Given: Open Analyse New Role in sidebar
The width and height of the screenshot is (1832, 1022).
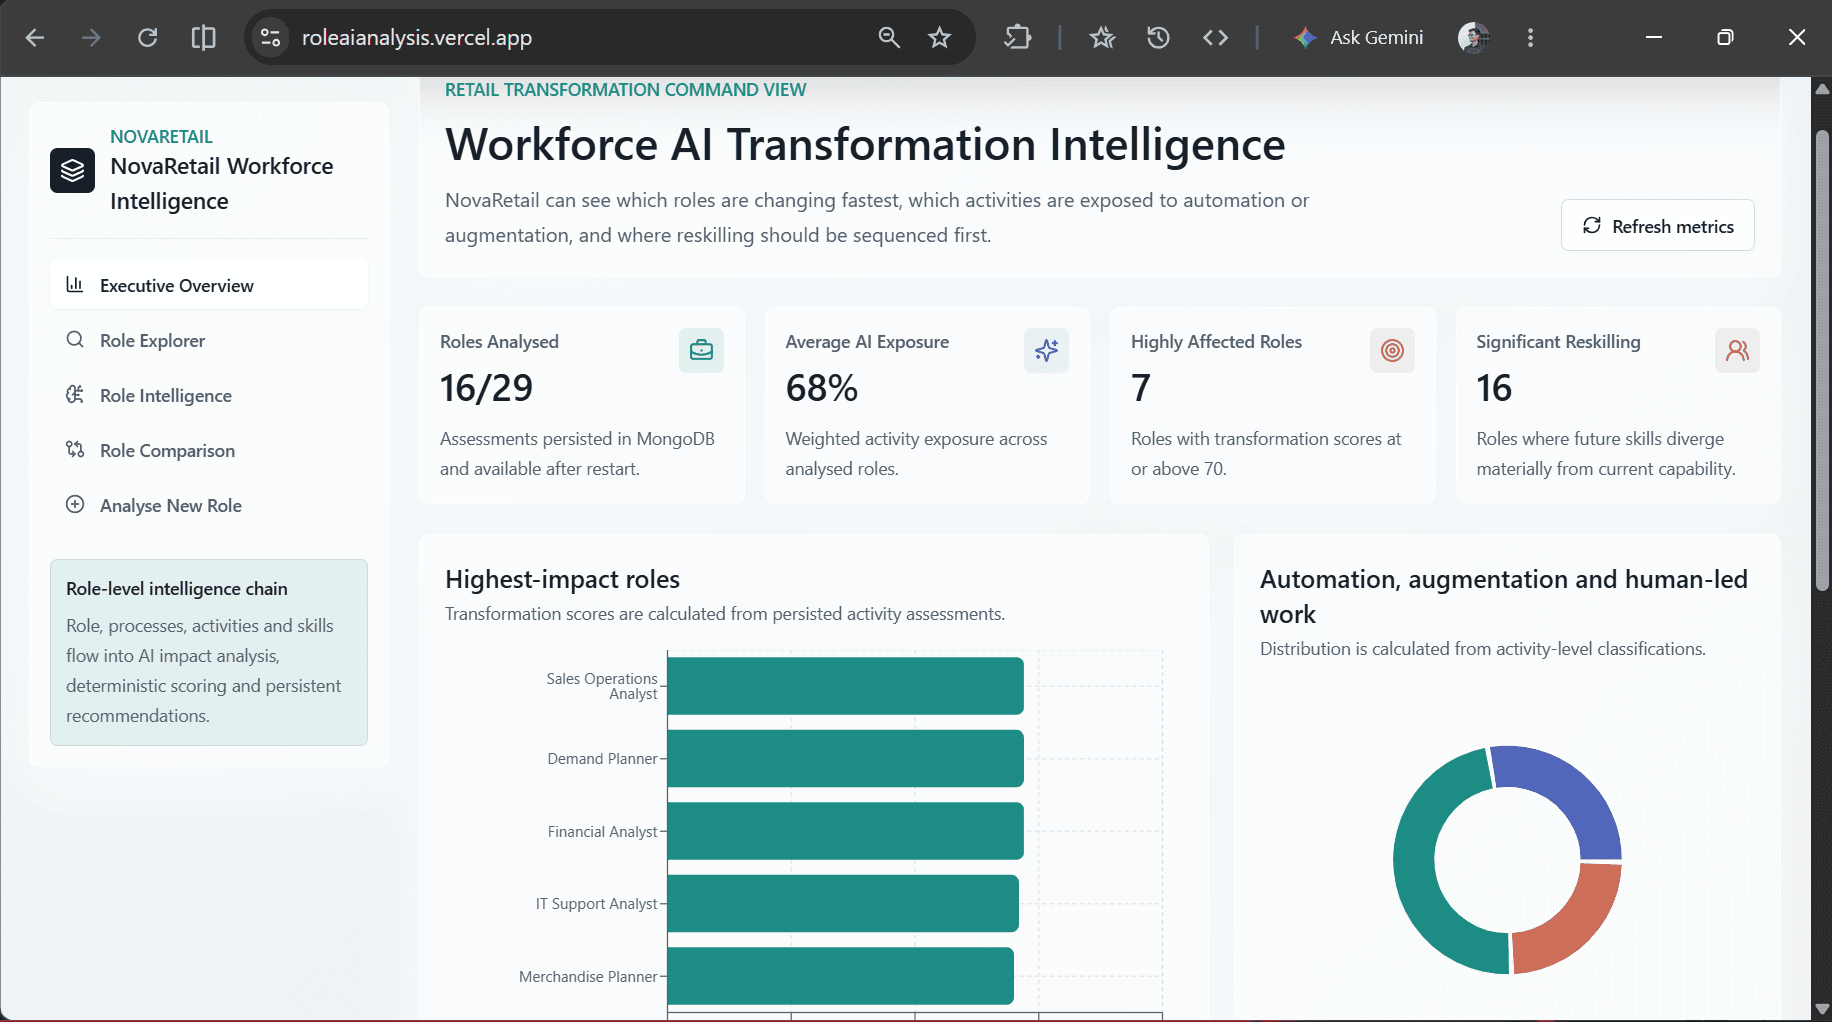Looking at the screenshot, I should [209, 505].
